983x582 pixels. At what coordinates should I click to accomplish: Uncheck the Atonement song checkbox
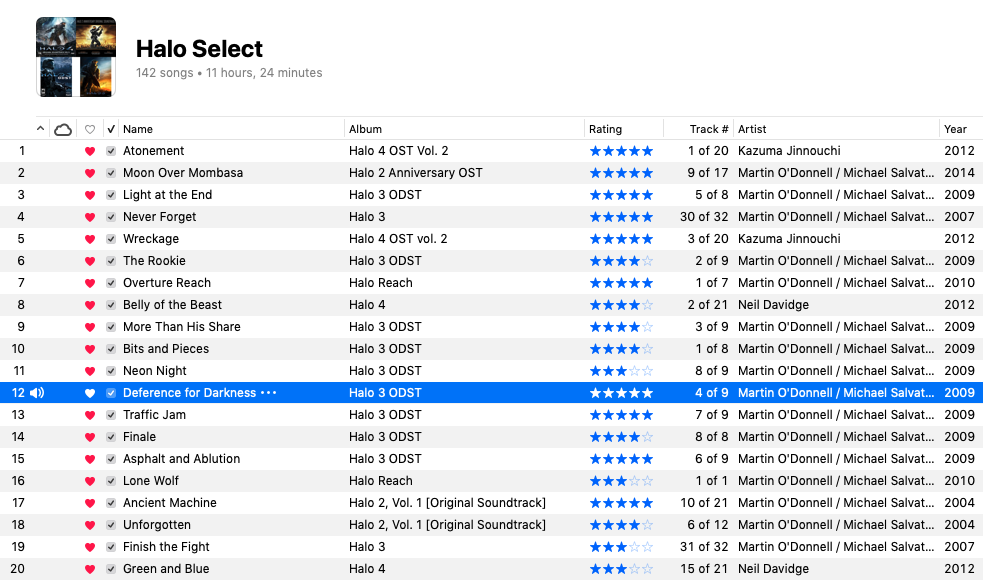coord(111,151)
